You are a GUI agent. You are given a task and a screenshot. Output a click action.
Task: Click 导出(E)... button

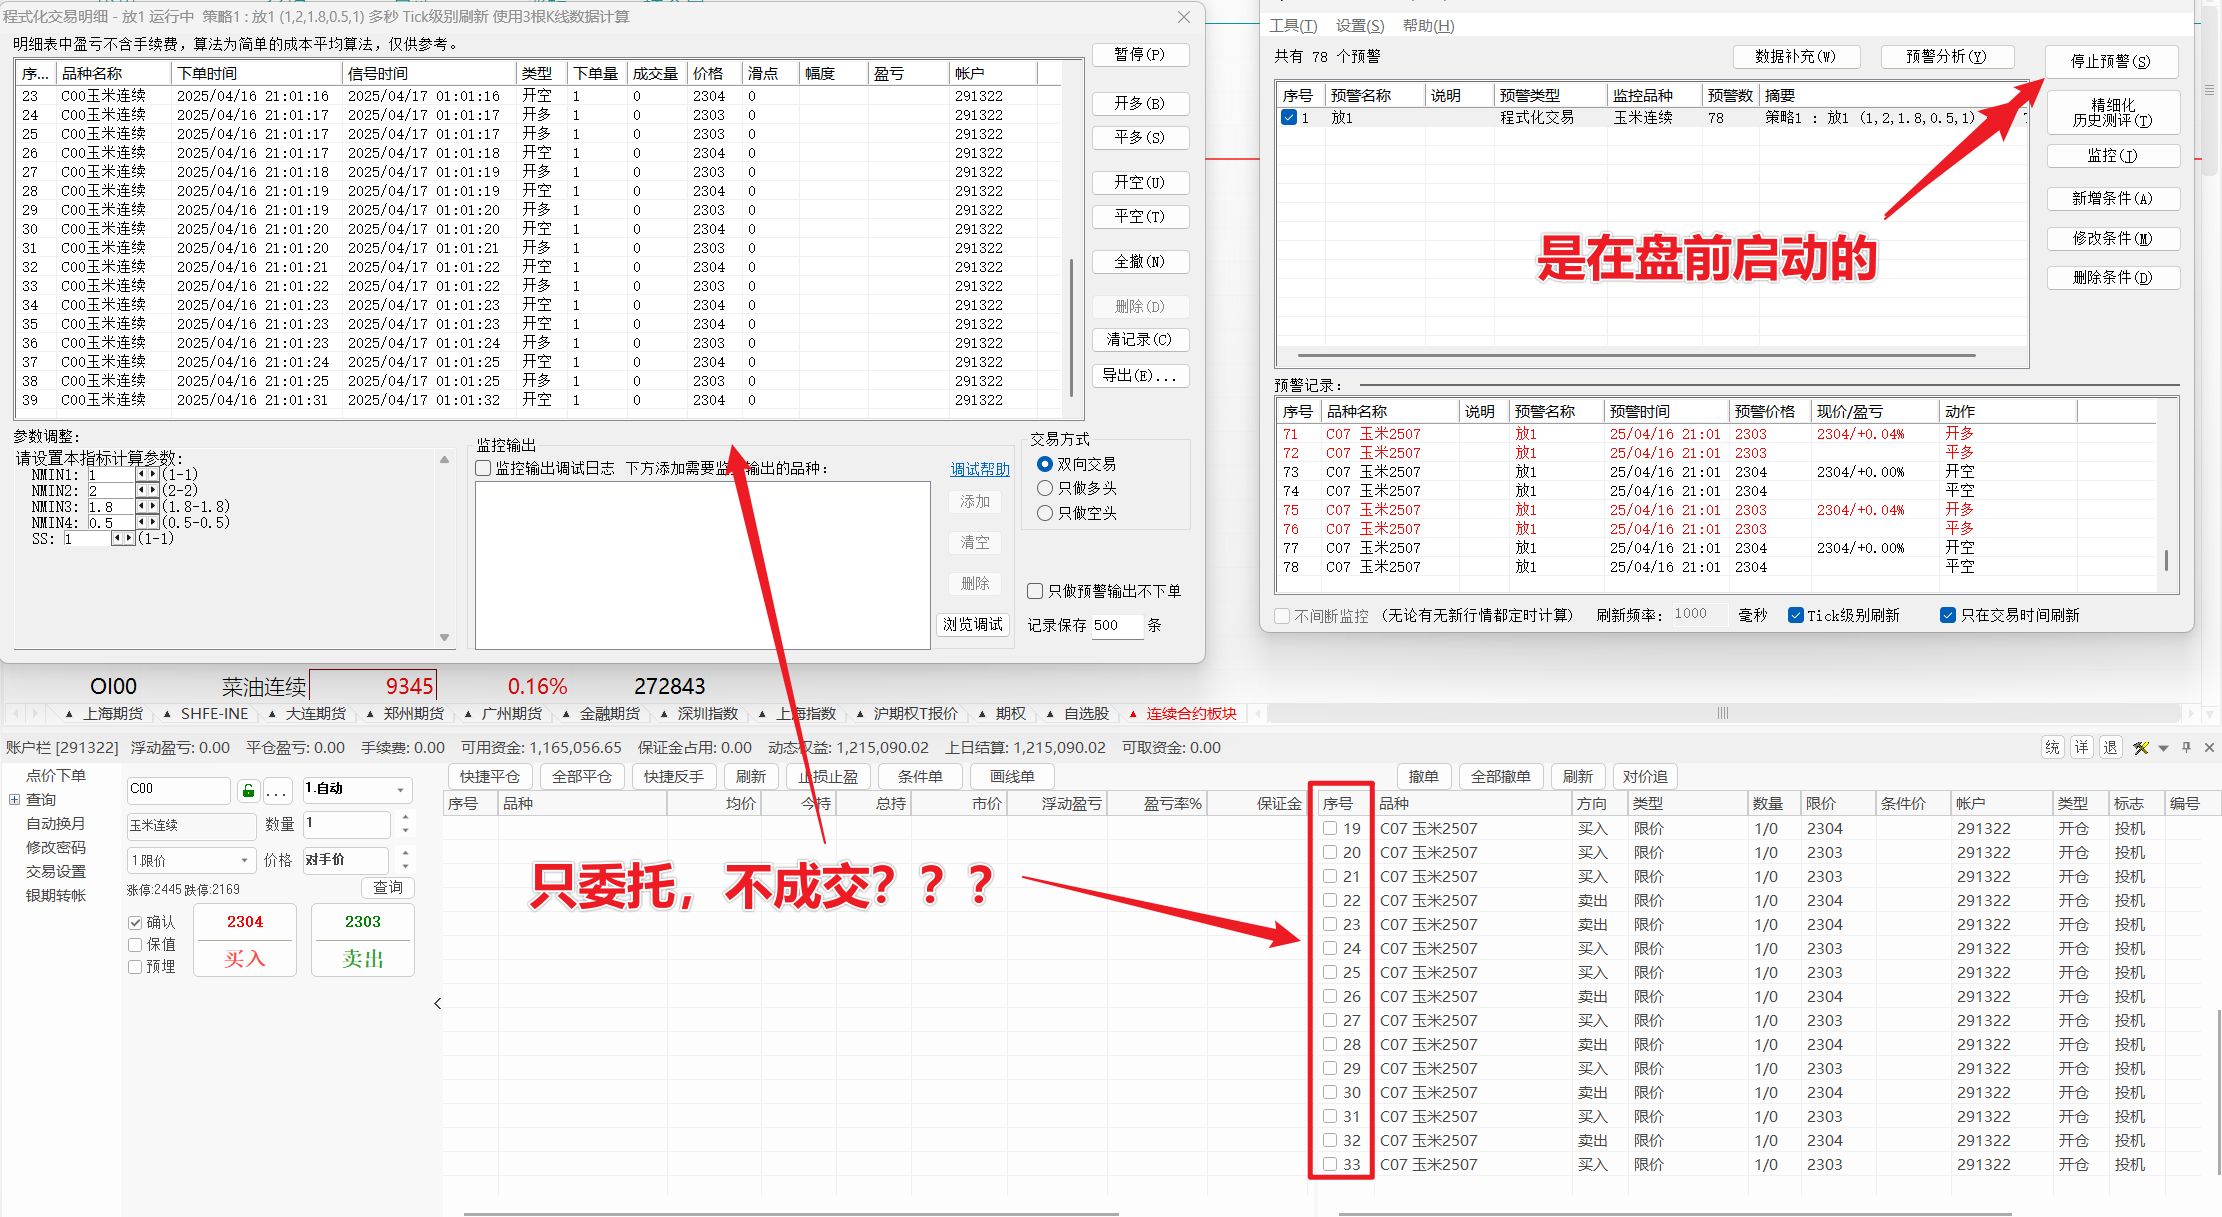click(1140, 375)
